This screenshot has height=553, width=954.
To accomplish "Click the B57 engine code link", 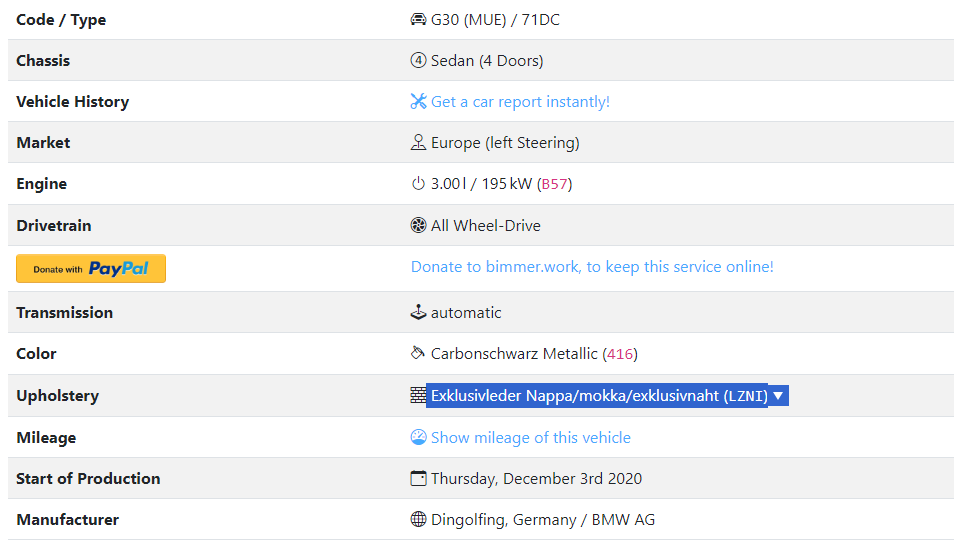I will coord(555,184).
